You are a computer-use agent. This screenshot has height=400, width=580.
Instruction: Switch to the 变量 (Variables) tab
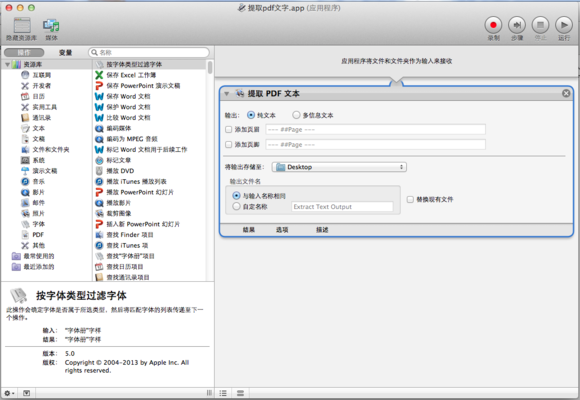pos(65,53)
